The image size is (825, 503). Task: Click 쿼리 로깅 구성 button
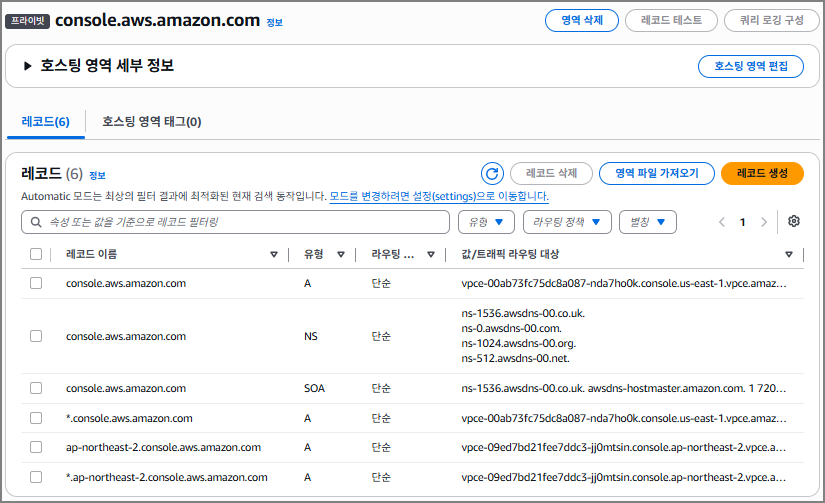pyautogui.click(x=772, y=21)
